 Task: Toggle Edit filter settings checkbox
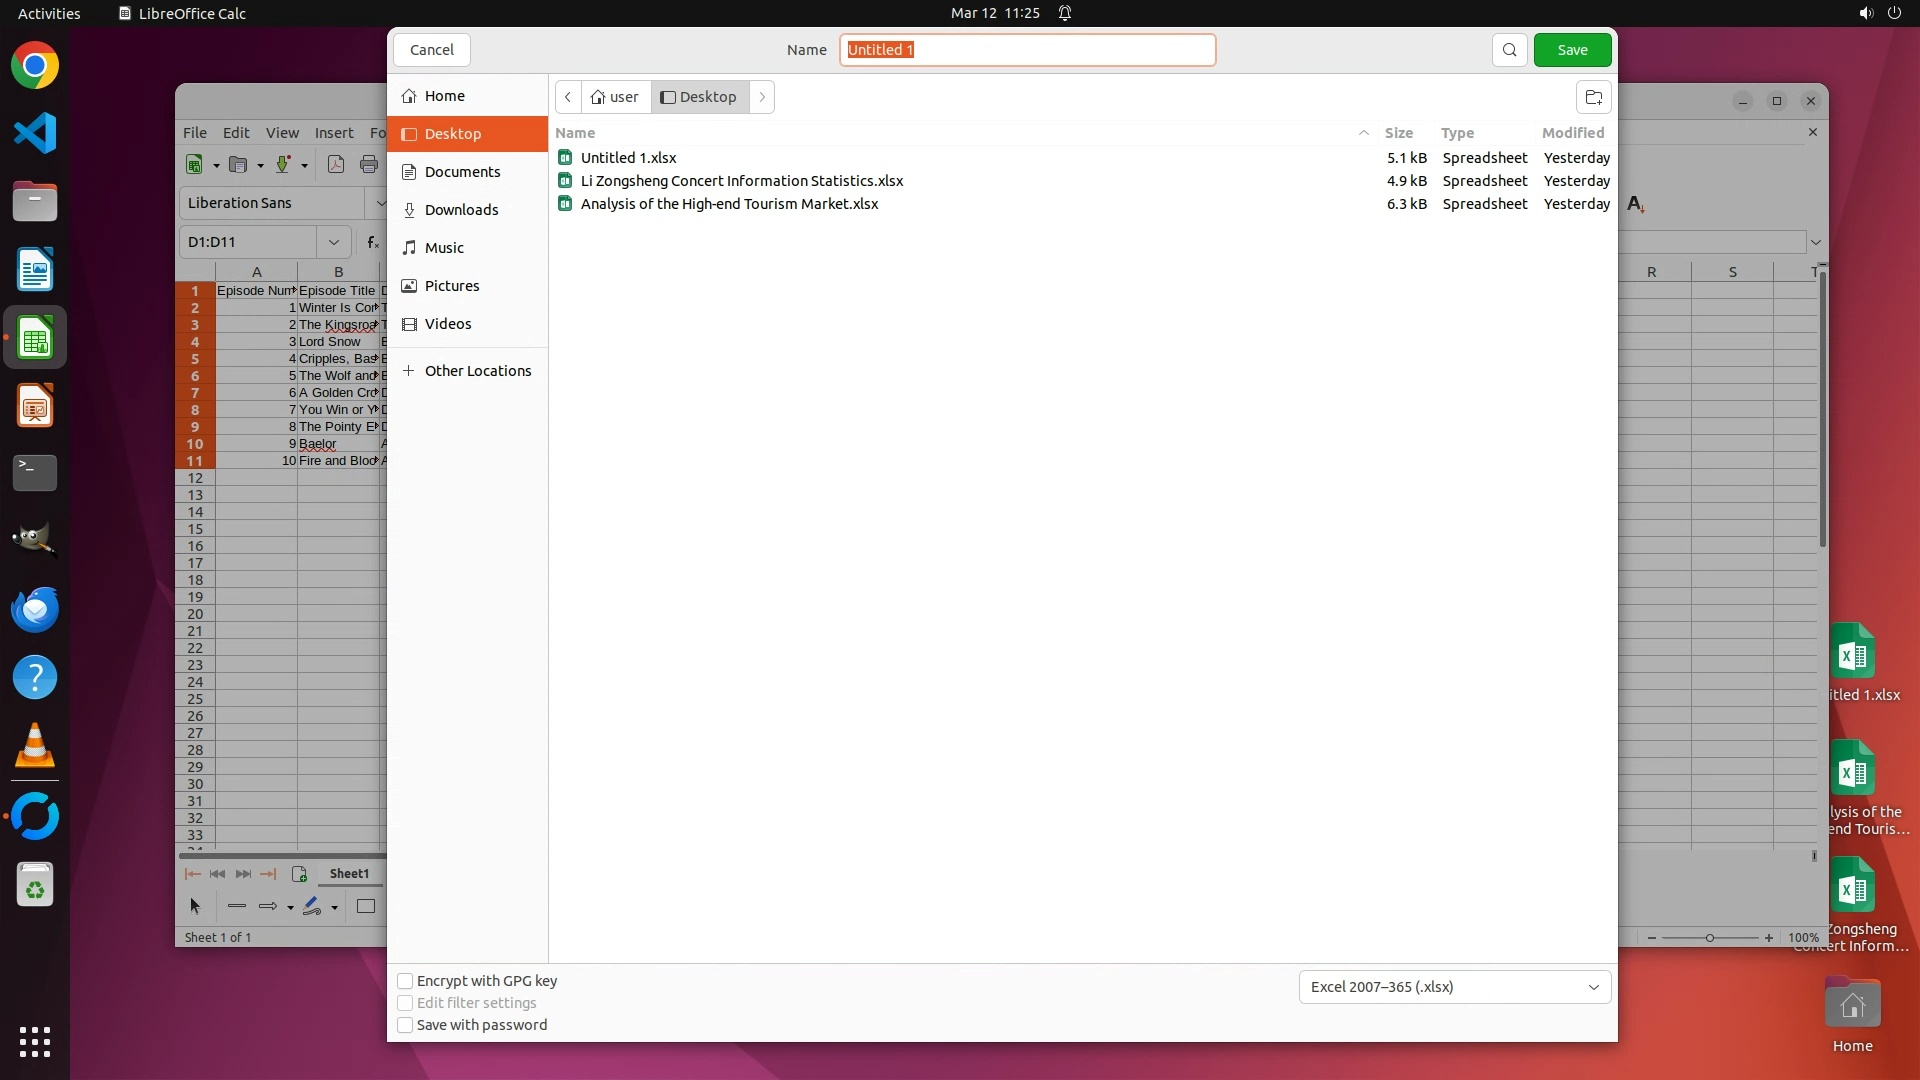405,1003
